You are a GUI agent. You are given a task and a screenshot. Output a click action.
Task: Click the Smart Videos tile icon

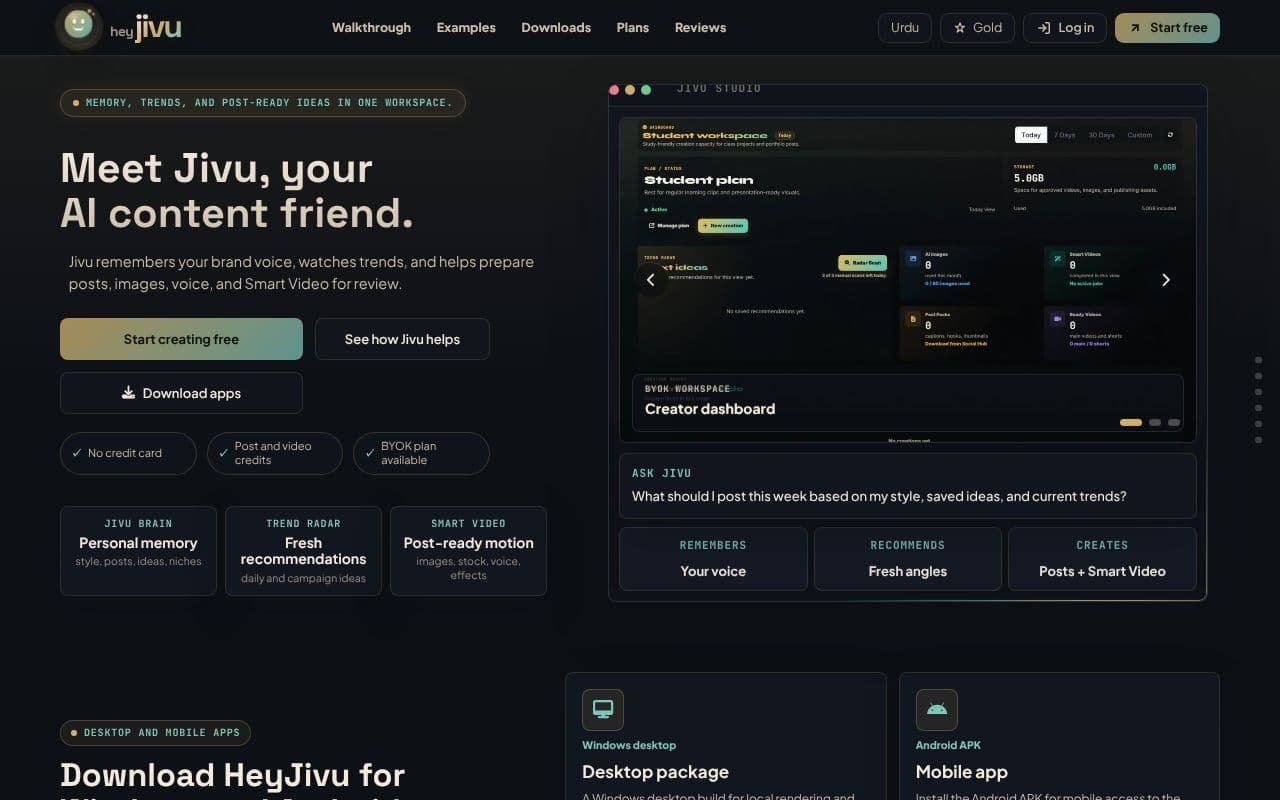coord(1057,258)
